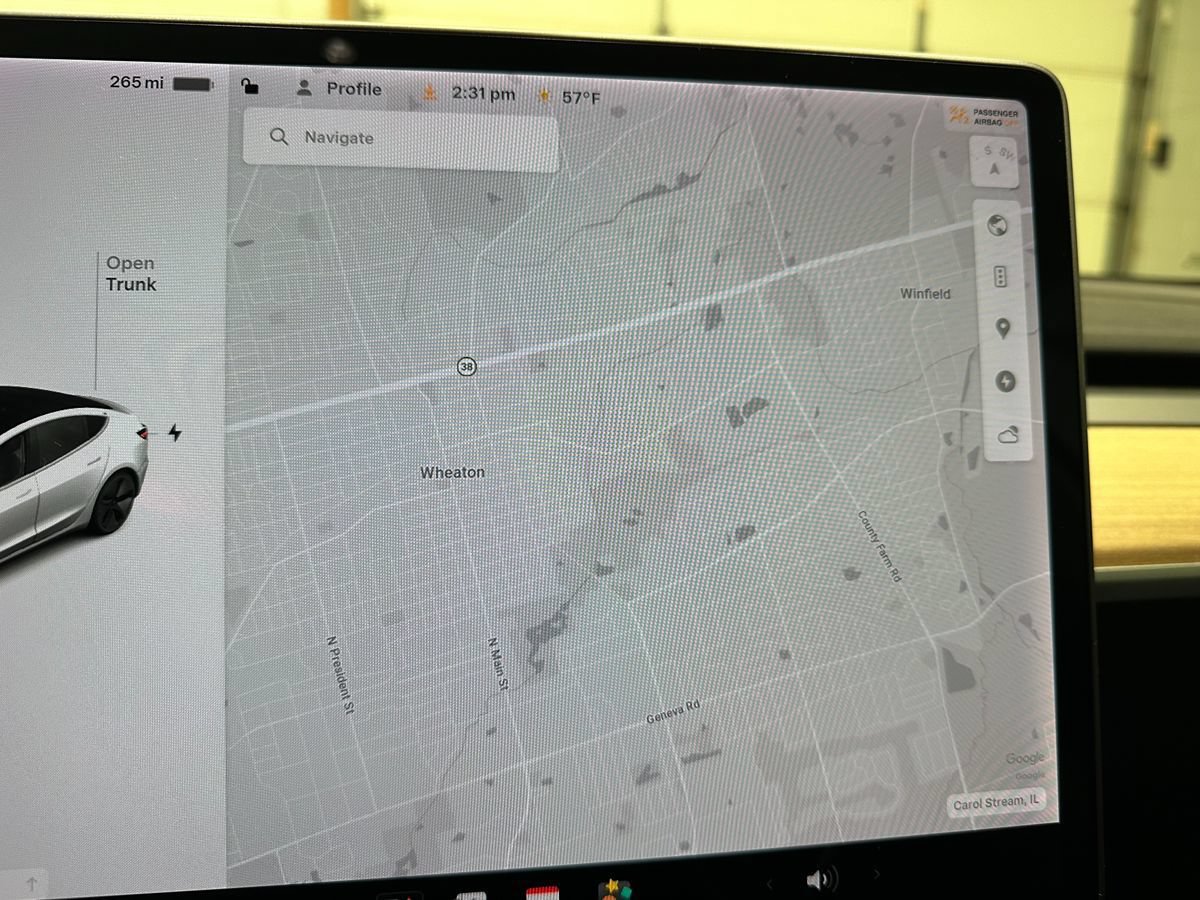Tap the Navigate search field
The height and width of the screenshot is (900, 1200).
coord(401,140)
